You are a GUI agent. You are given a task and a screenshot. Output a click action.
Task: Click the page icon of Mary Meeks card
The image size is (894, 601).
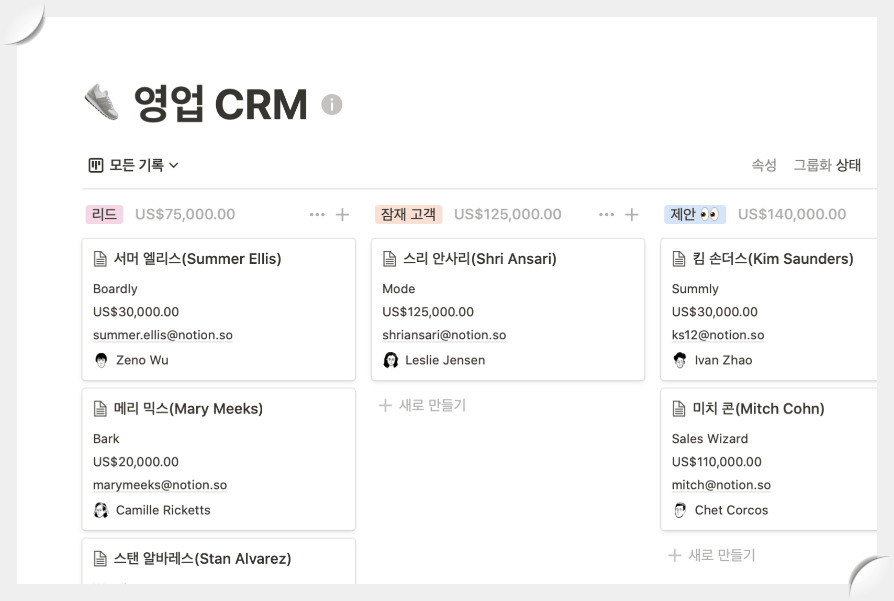(100, 409)
